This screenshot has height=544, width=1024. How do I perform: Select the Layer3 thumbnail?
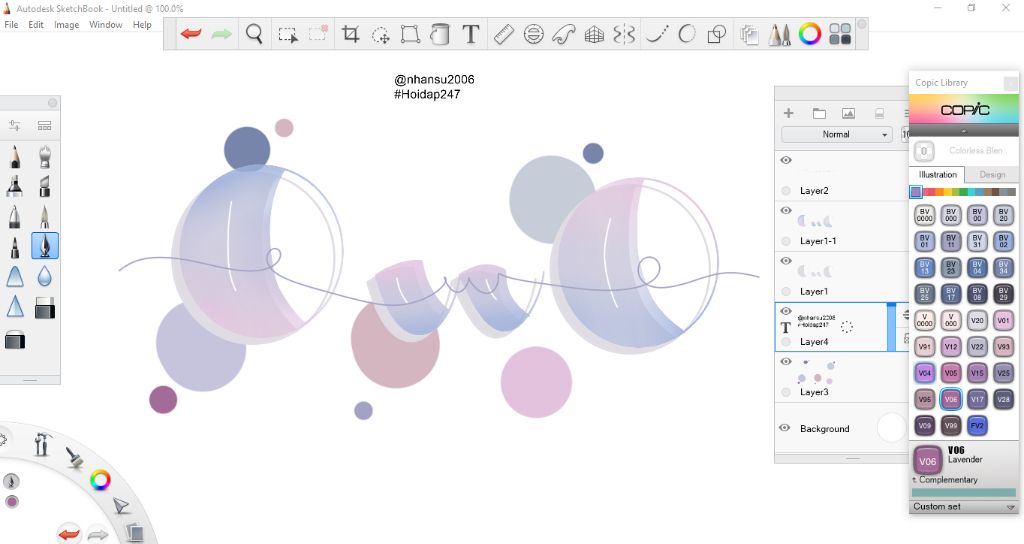tap(816, 372)
